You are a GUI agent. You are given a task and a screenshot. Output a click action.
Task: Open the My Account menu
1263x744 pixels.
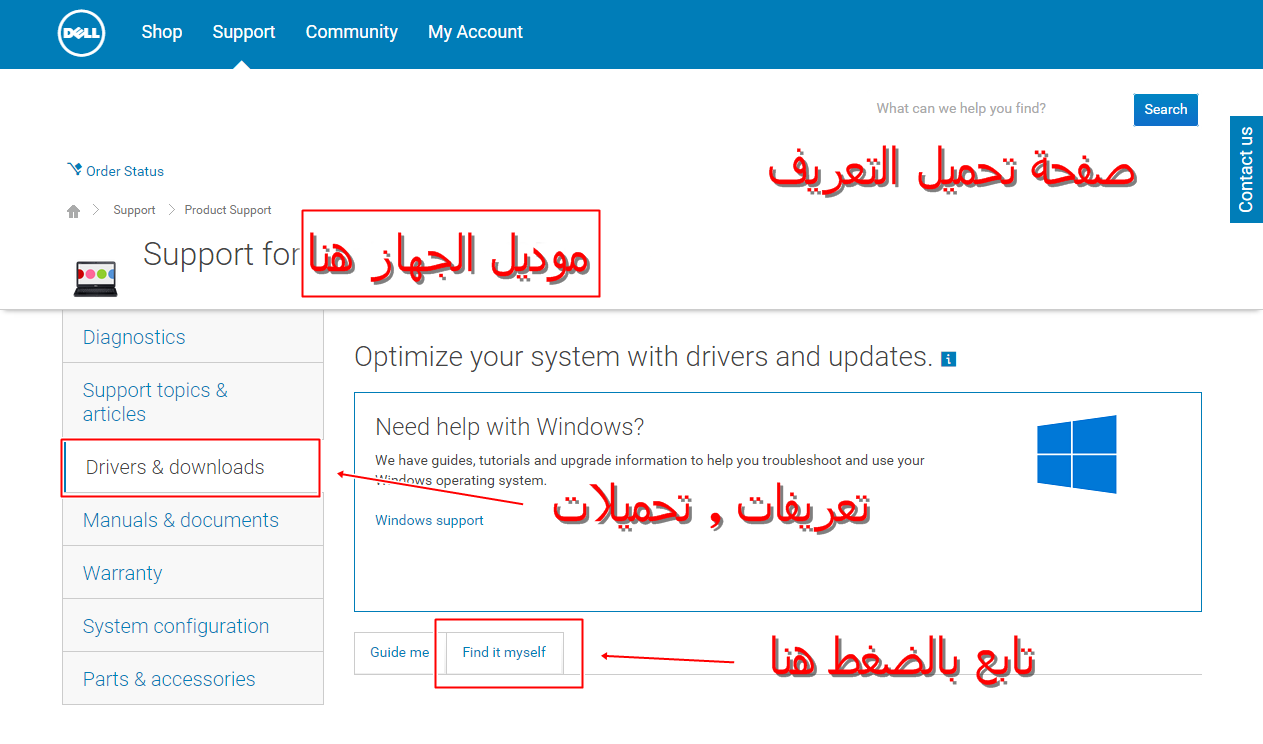tap(476, 32)
